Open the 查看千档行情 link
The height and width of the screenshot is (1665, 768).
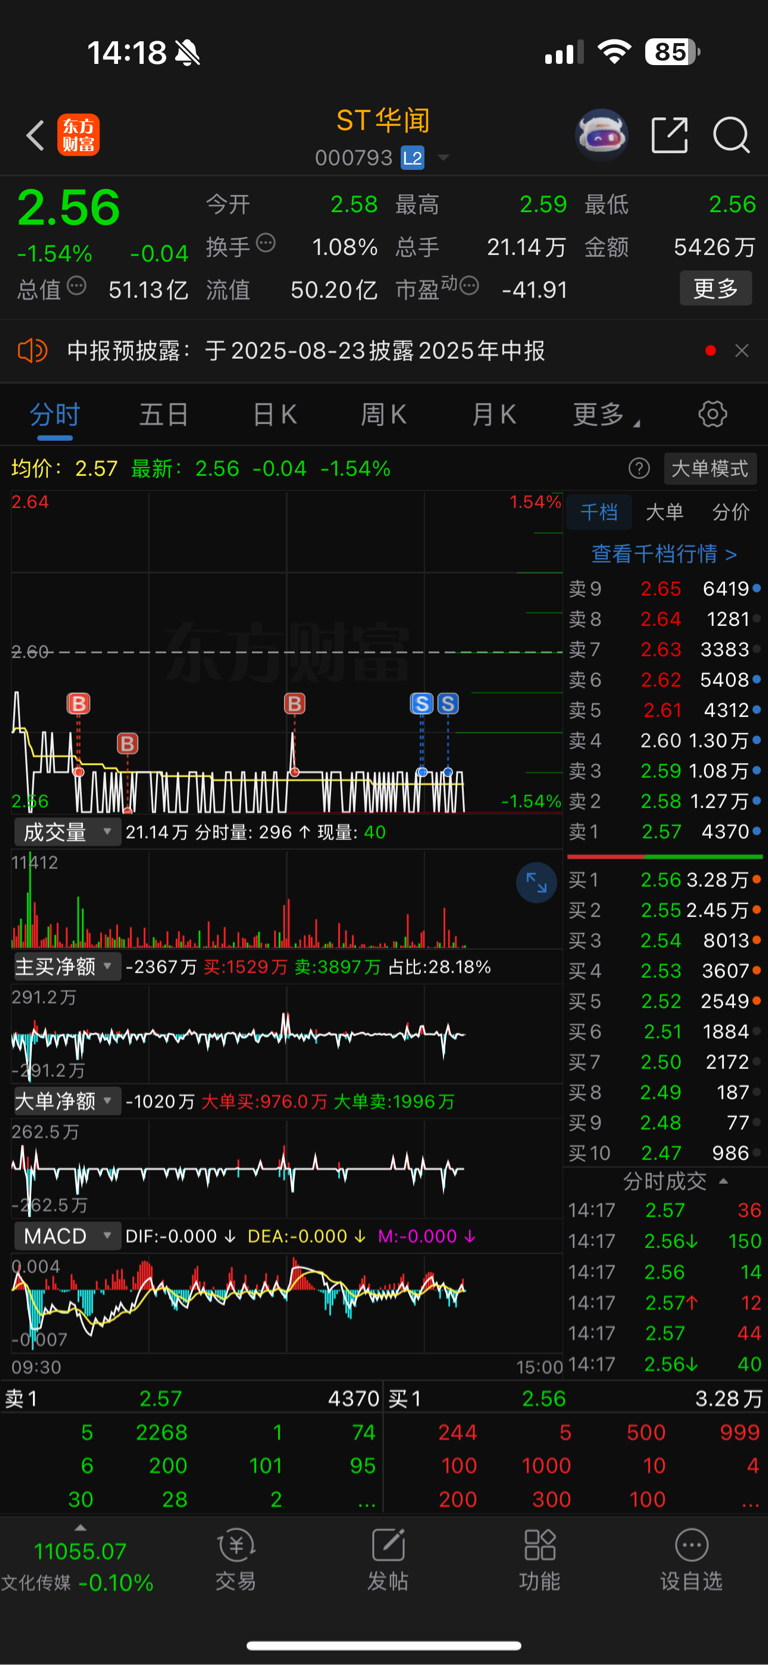(x=664, y=553)
